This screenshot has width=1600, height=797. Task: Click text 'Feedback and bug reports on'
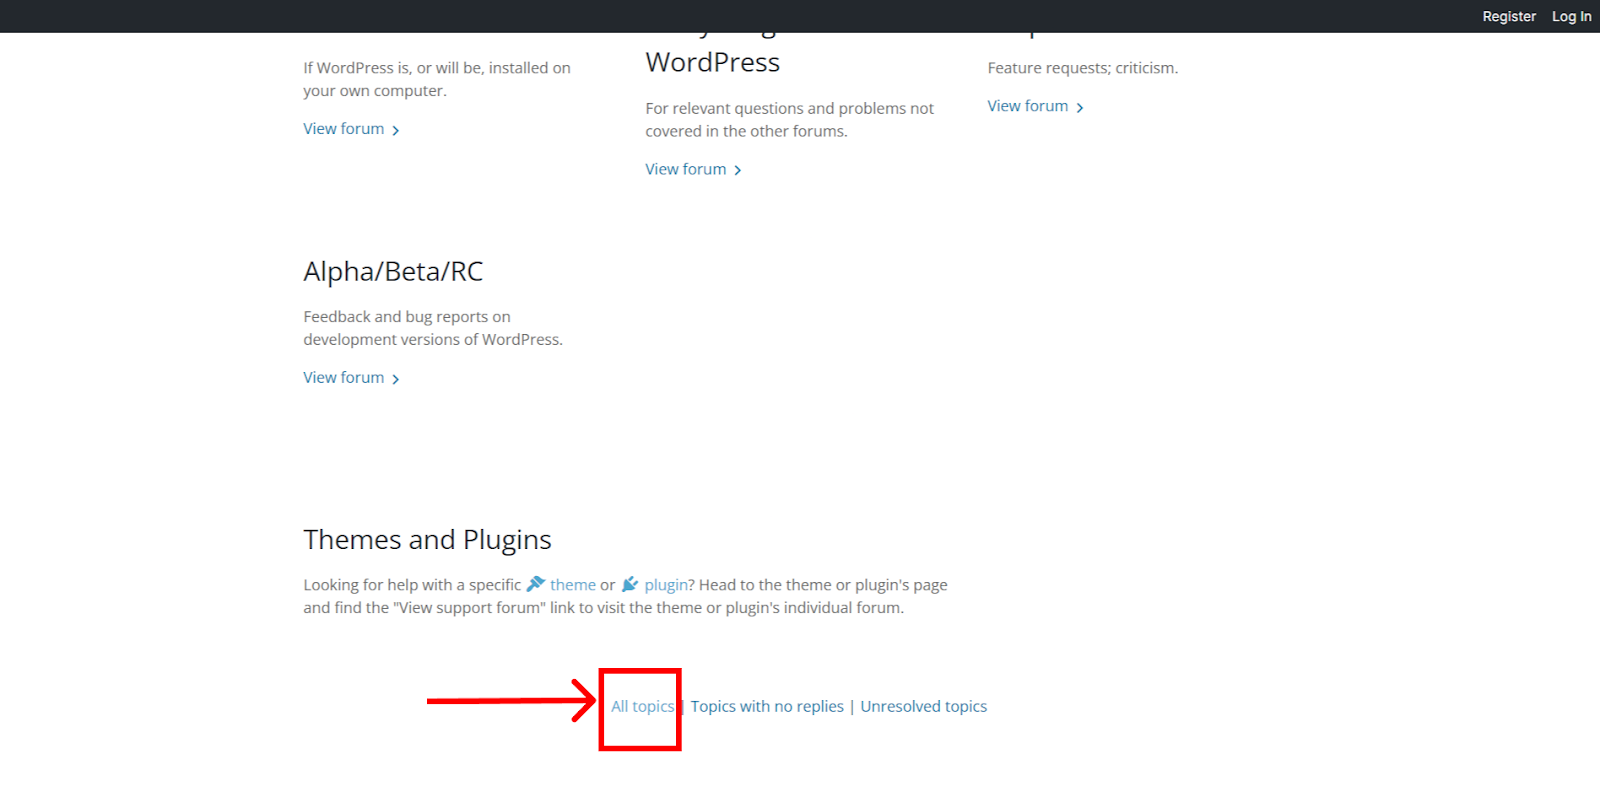coord(407,317)
